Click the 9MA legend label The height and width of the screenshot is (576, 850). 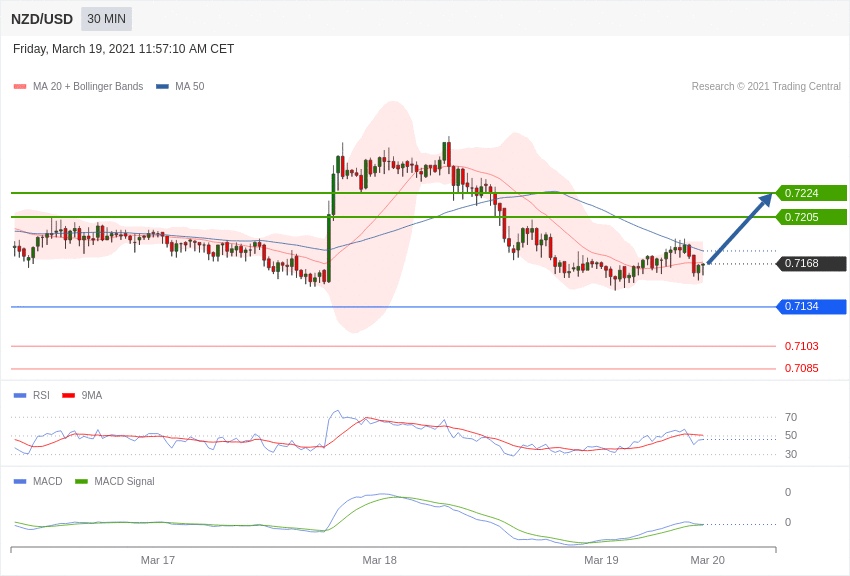tap(92, 396)
